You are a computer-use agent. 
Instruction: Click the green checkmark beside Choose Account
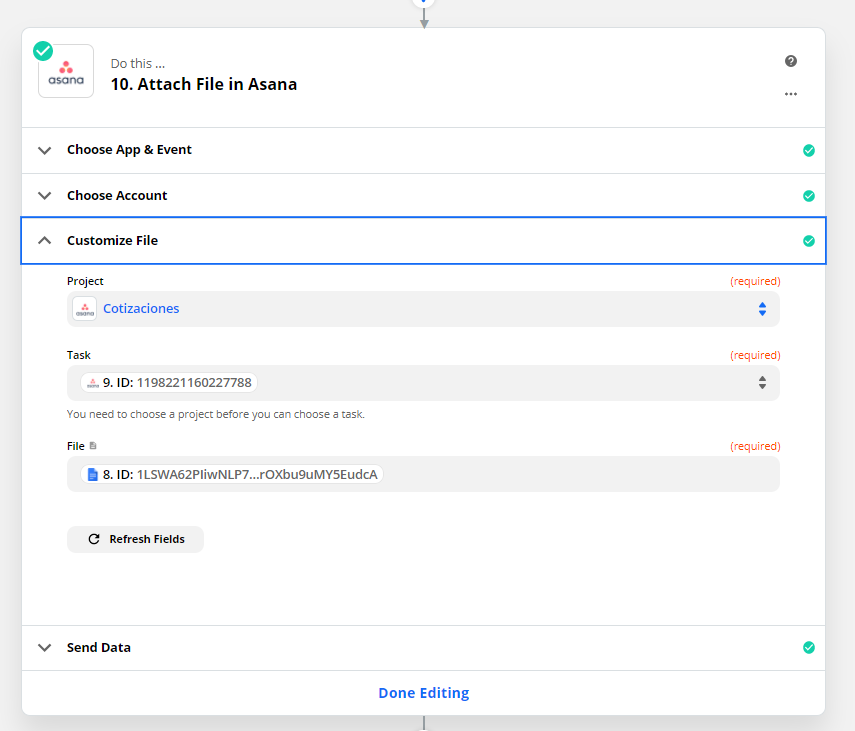coord(809,196)
